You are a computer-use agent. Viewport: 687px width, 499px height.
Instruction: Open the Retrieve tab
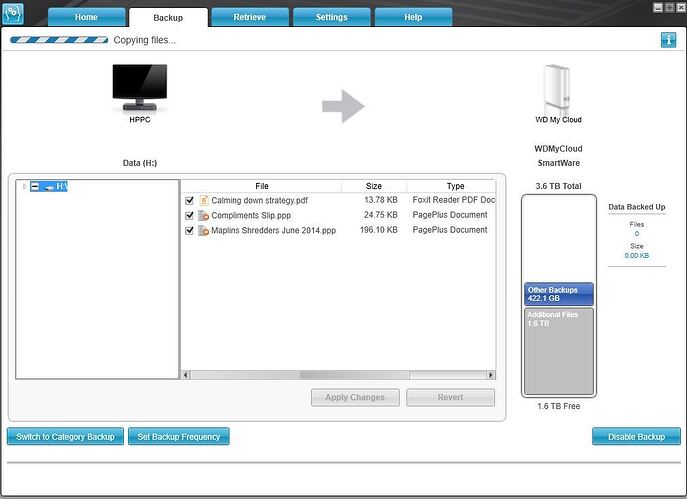[250, 17]
